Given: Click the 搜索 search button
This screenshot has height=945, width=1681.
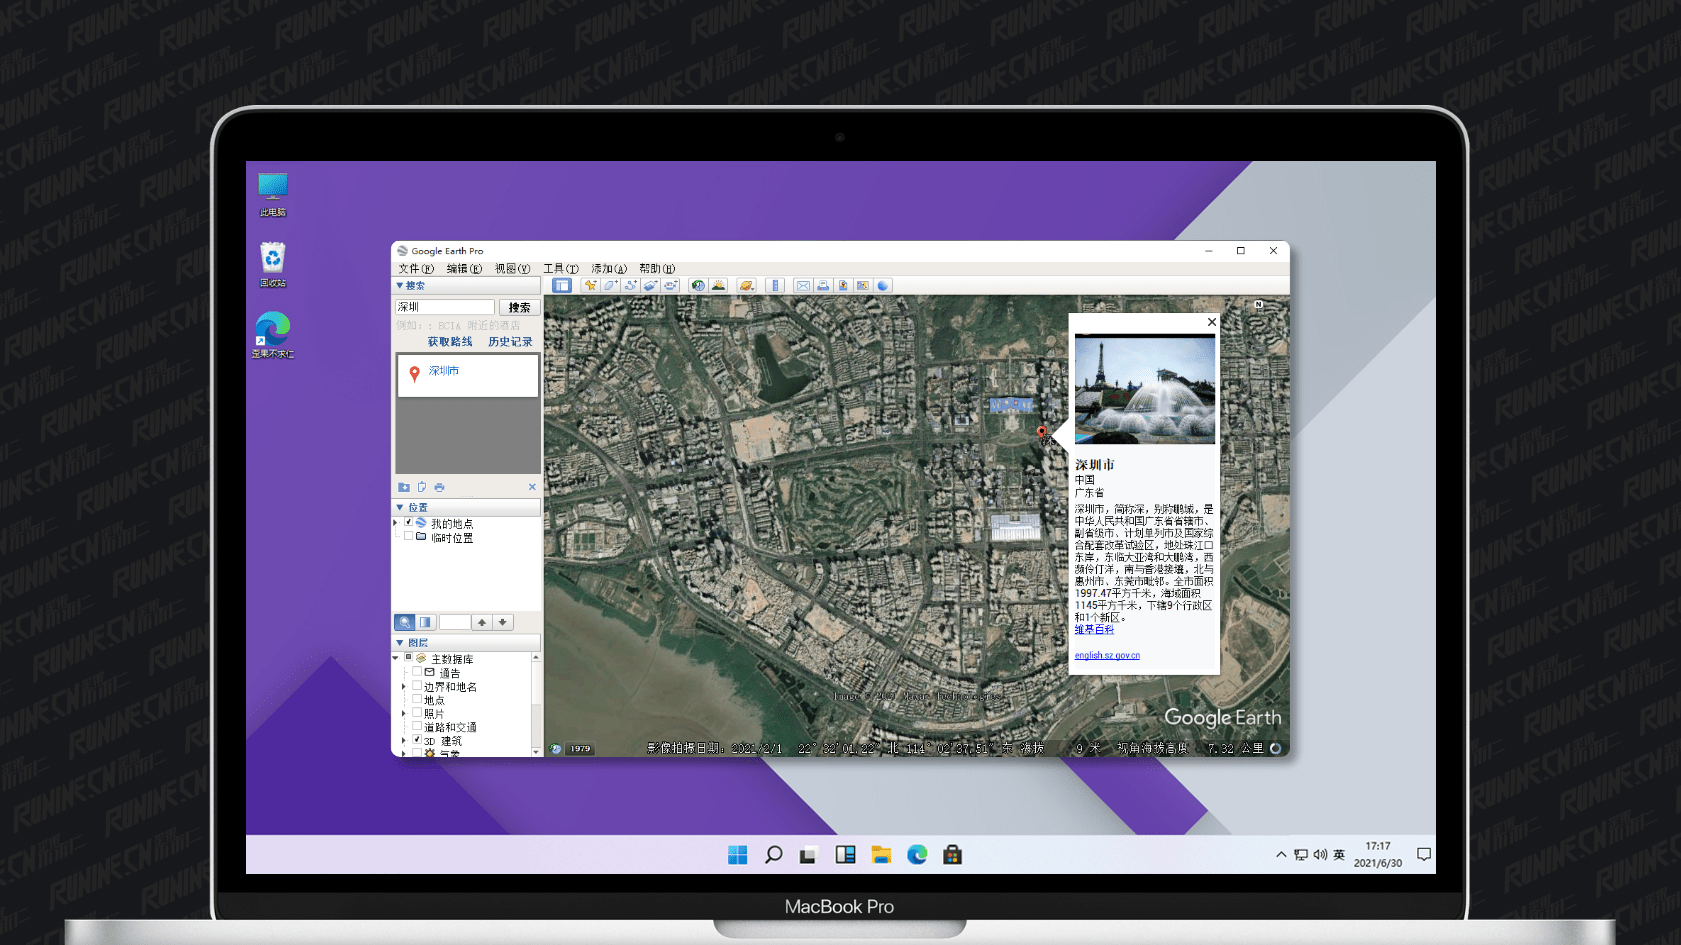Looking at the screenshot, I should [519, 307].
